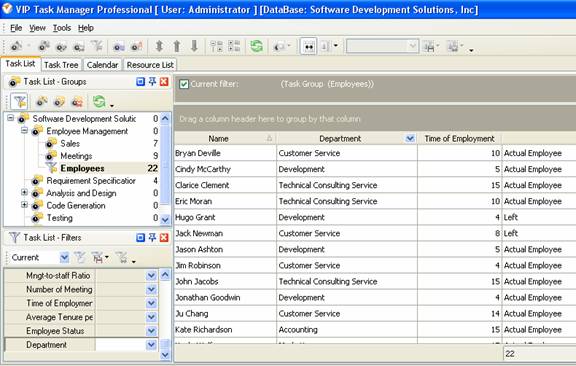Select the Testing group in tree
The height and width of the screenshot is (366, 576).
click(x=60, y=218)
